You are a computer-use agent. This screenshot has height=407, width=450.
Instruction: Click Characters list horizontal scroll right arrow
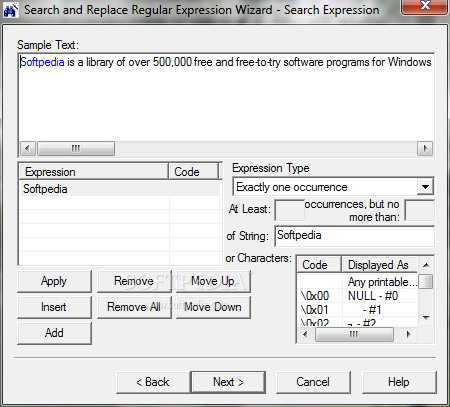click(409, 334)
